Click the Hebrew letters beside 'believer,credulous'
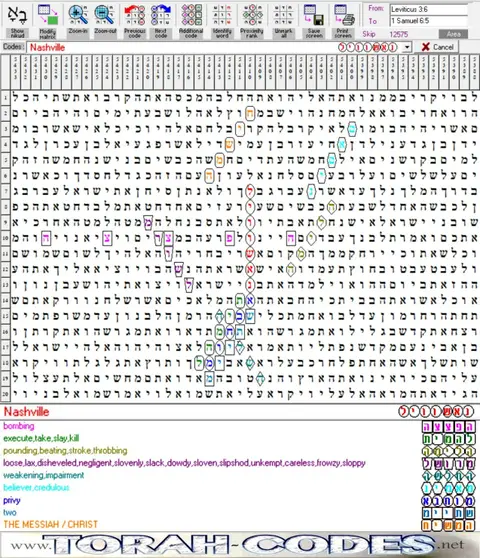Viewport: 480px width, 558px height. 449,488
